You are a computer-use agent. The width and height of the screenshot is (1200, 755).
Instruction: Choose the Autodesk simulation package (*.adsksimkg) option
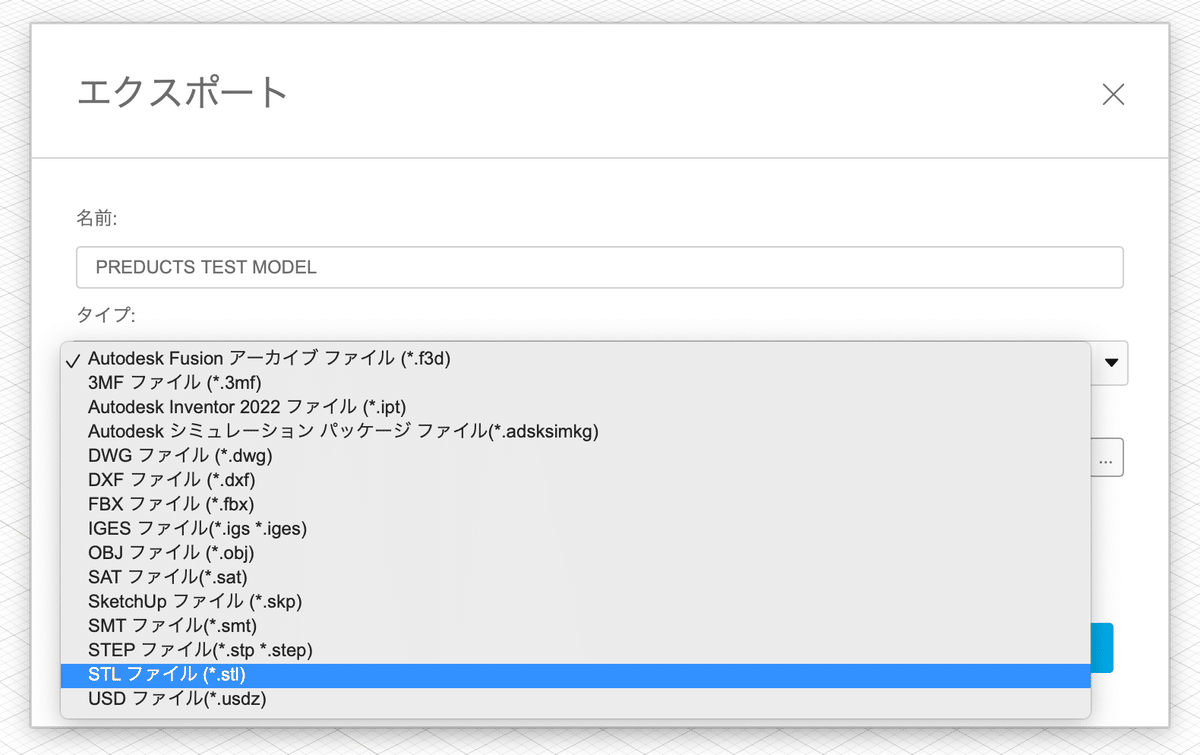coord(576,431)
